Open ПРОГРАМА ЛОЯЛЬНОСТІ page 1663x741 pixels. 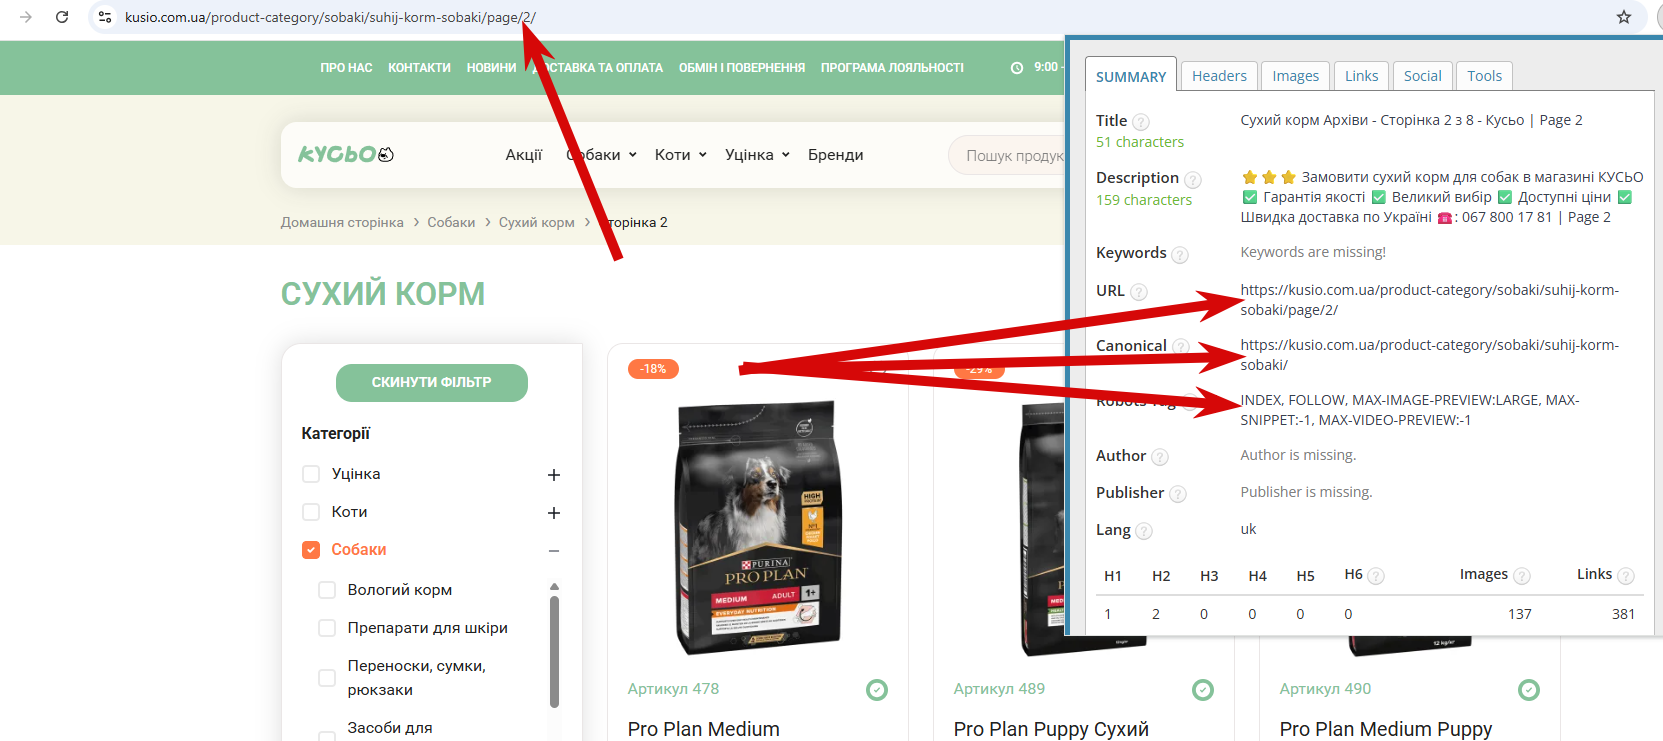tap(892, 68)
